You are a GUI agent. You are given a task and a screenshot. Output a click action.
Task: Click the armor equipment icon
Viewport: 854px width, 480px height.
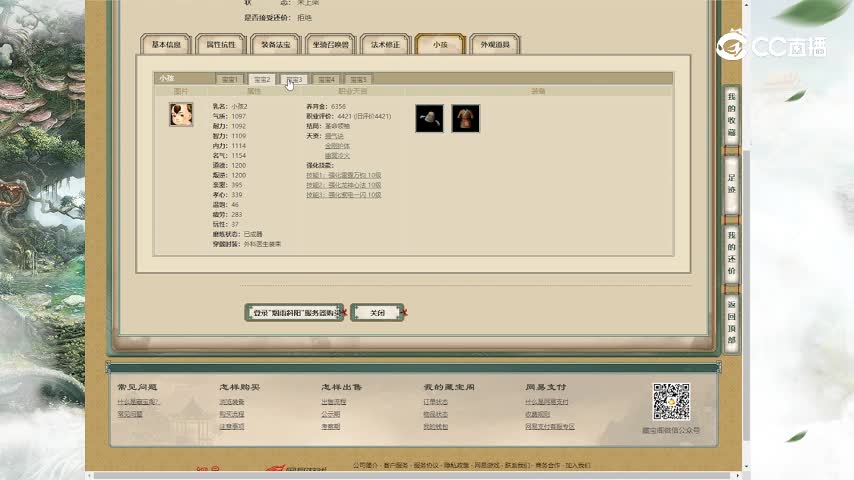[465, 118]
